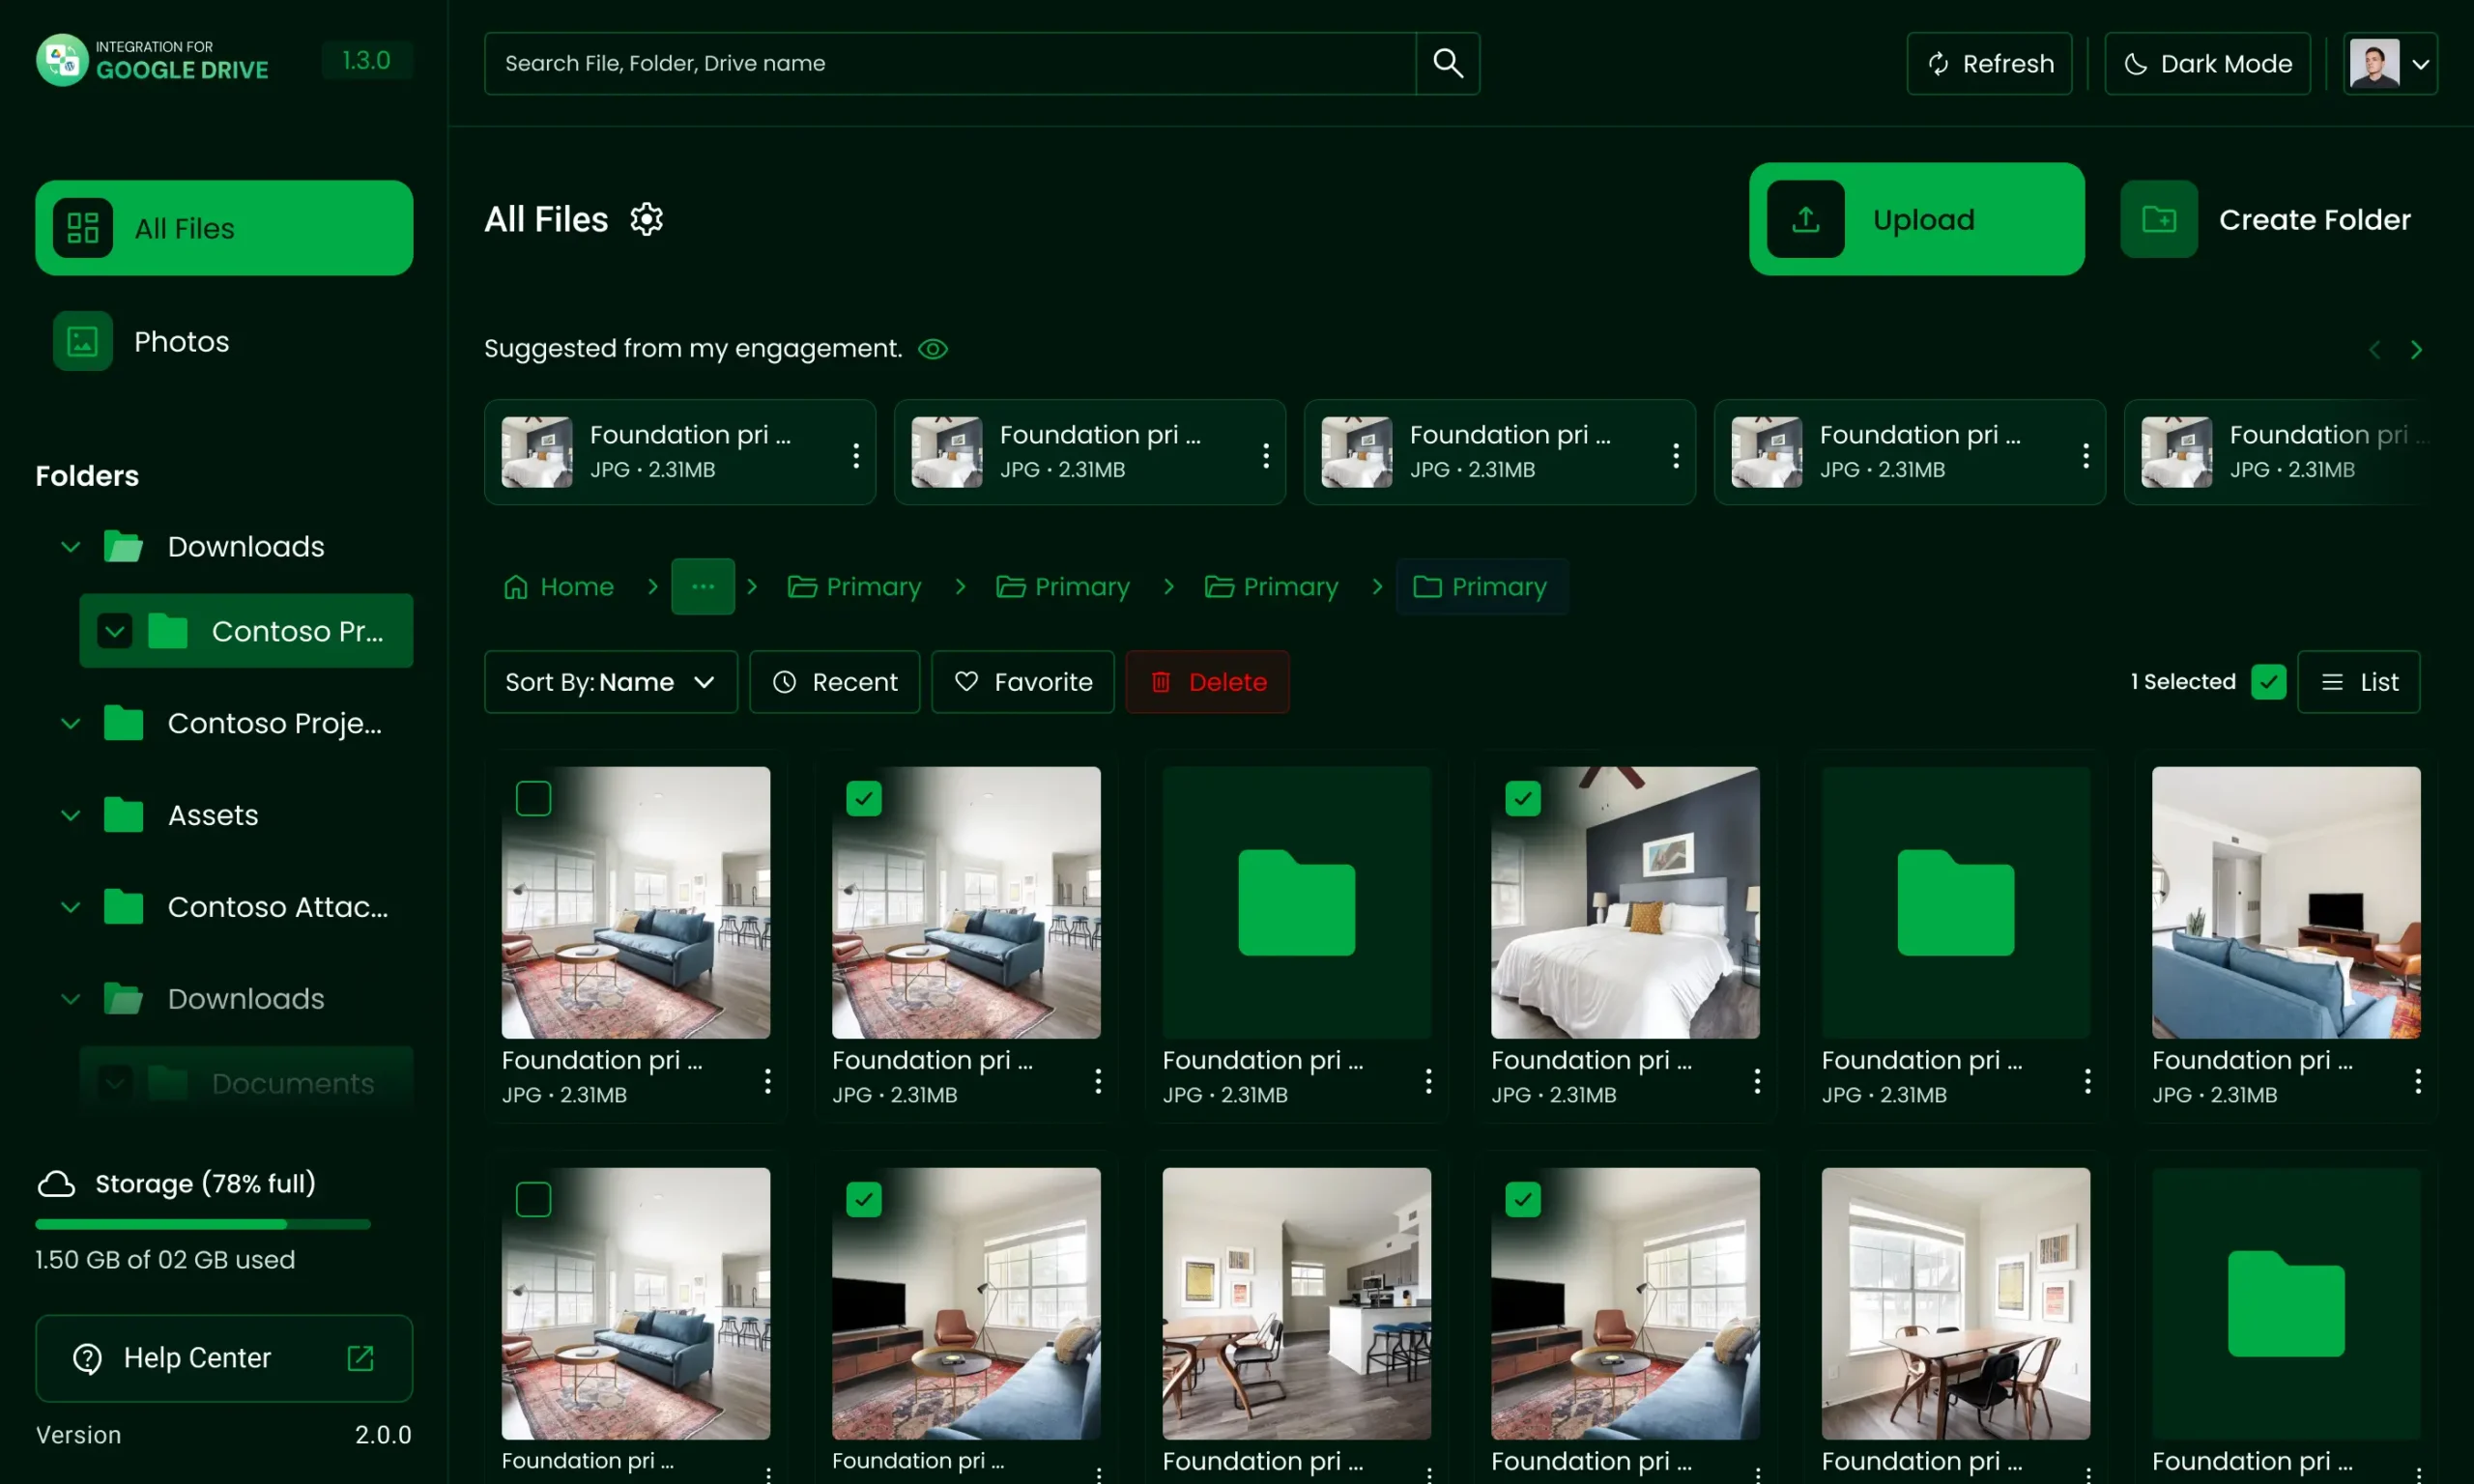Open the Sort By Name dropdown

tap(608, 682)
